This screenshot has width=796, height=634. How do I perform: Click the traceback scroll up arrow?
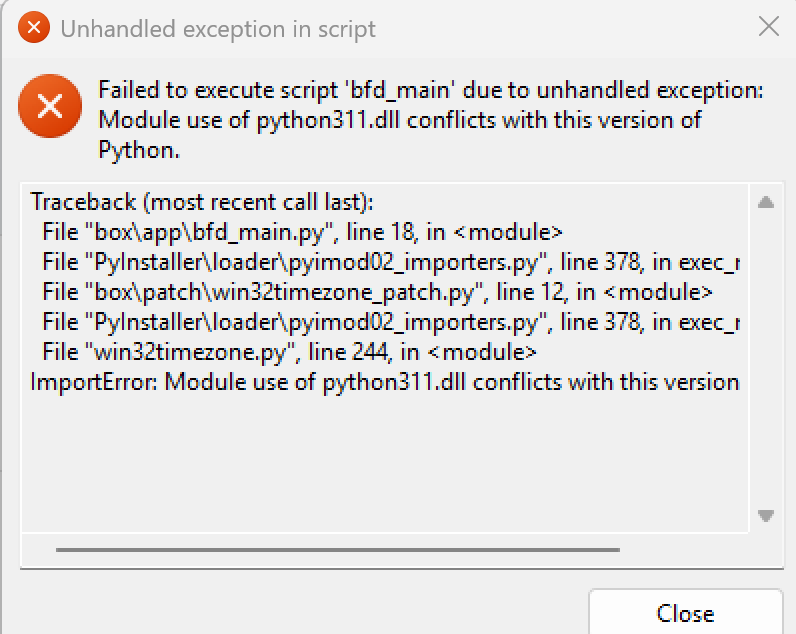(x=766, y=203)
